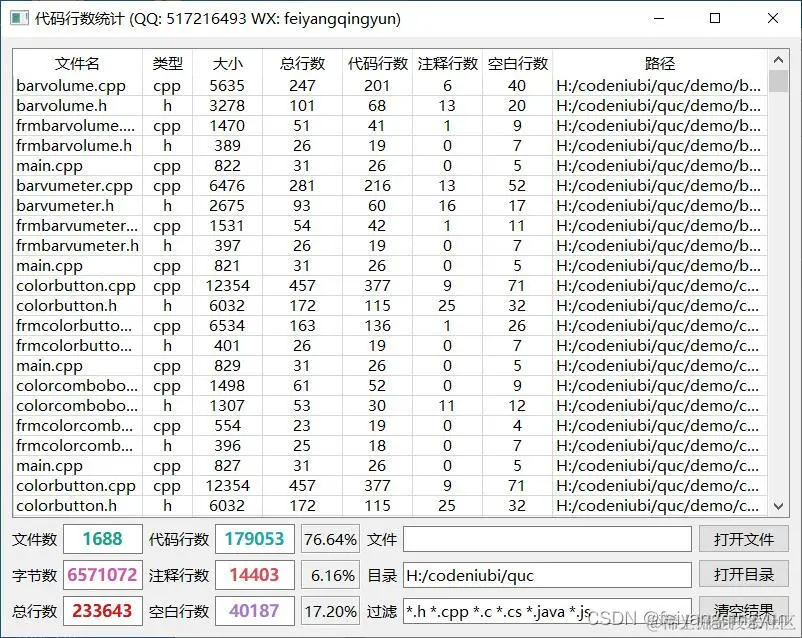Viewport: 802px width, 638px height.
Task: Select the barvolume.cpp file name cell
Action: coord(77,85)
